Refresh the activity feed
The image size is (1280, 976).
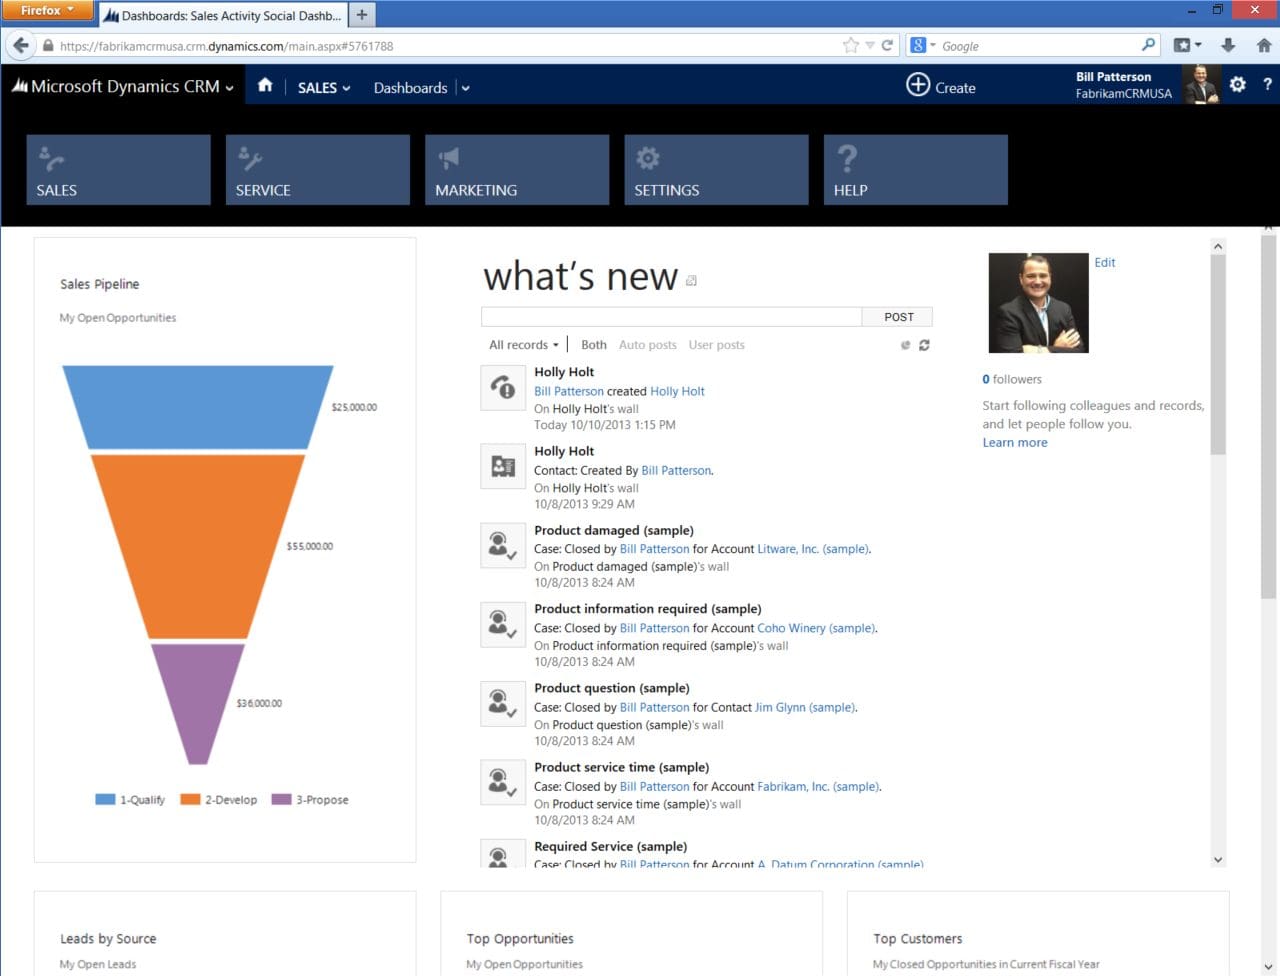point(923,345)
